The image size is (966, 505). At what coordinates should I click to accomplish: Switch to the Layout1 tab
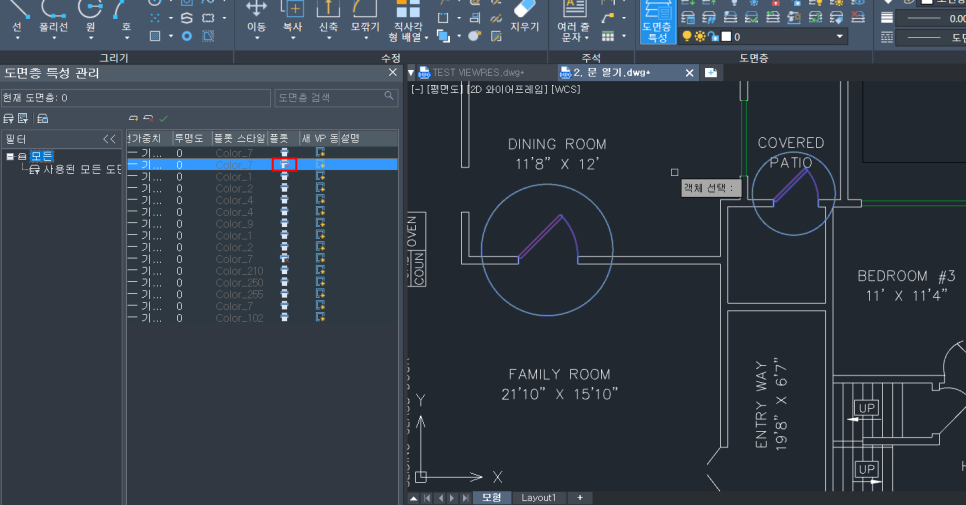coord(538,498)
